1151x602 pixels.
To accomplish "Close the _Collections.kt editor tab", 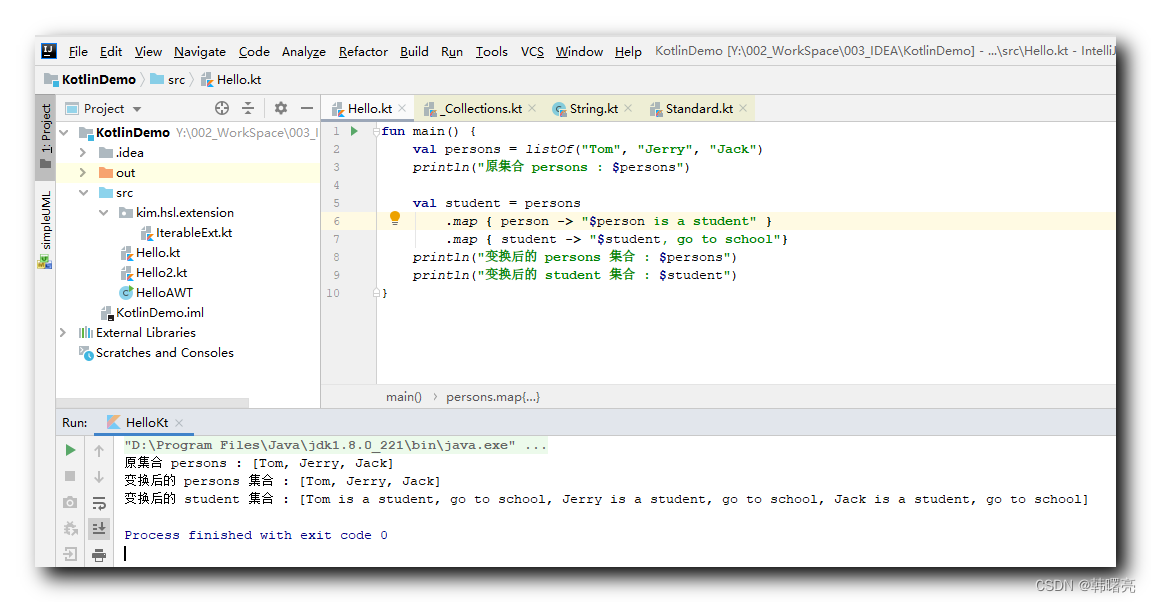I will pyautogui.click(x=532, y=109).
